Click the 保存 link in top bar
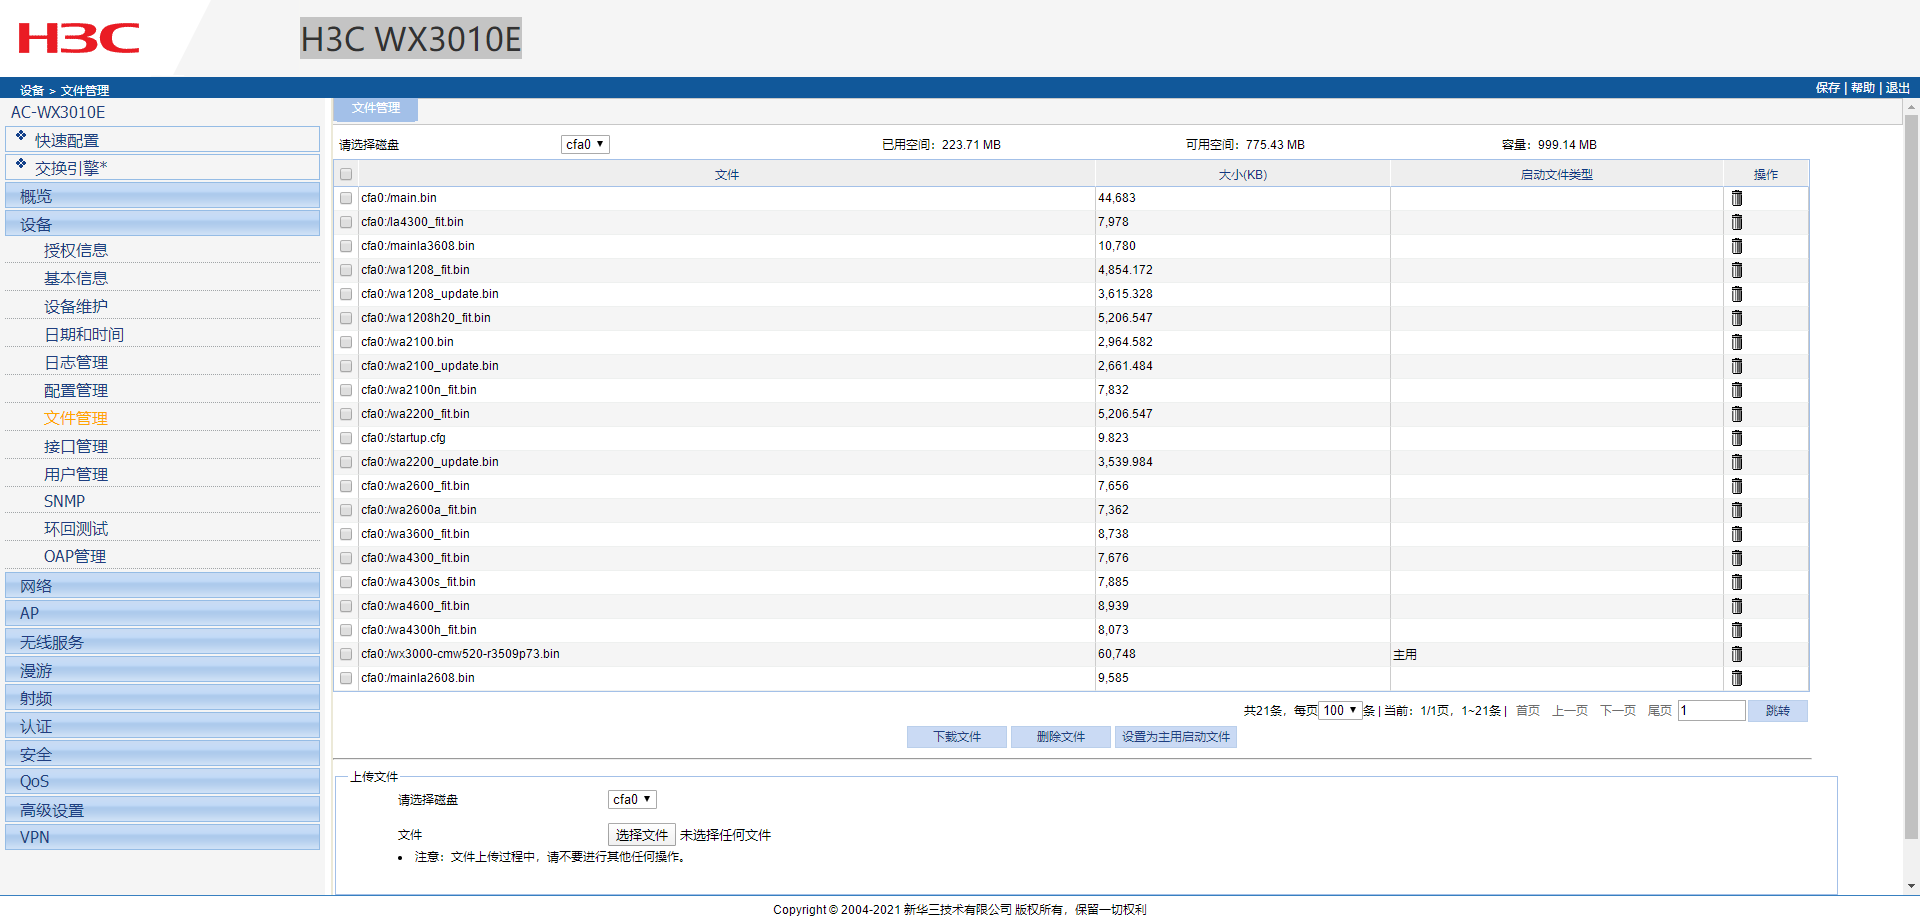Viewport: 1920px width, 922px height. [1828, 88]
